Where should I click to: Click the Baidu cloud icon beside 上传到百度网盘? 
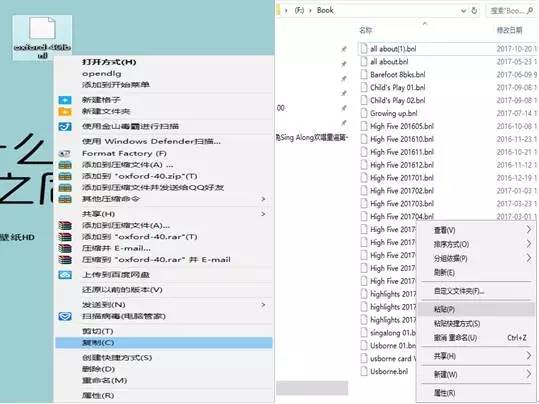pyautogui.click(x=65, y=275)
